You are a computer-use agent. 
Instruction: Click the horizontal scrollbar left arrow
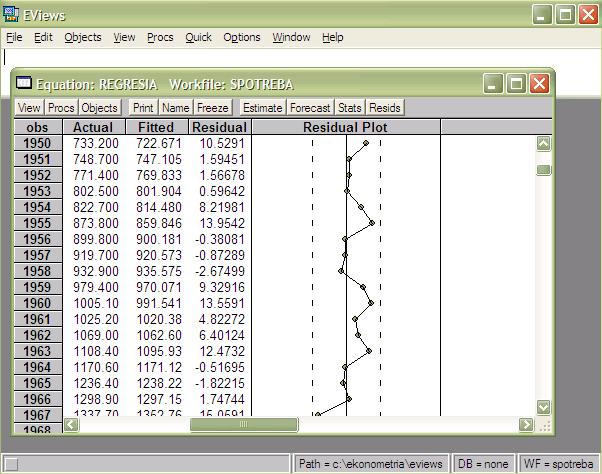pyautogui.click(x=72, y=425)
